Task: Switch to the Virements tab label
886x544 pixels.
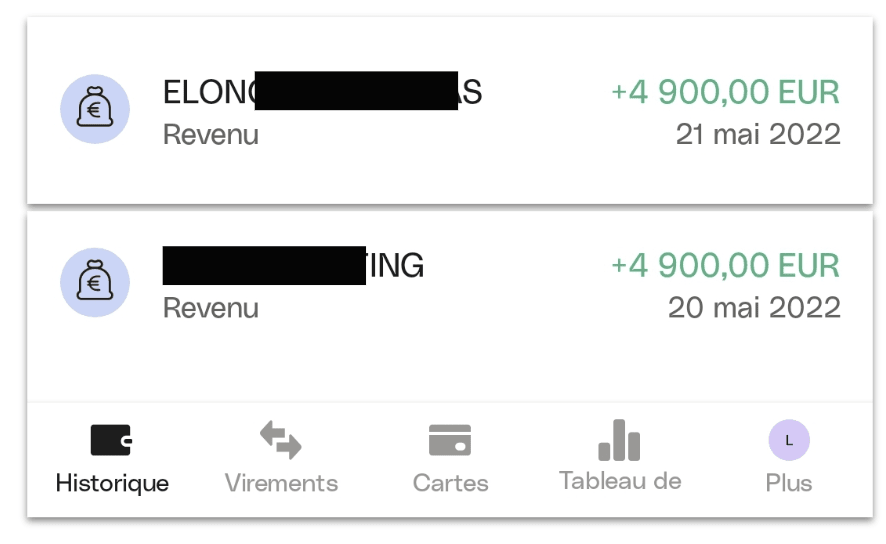Action: coord(281,484)
